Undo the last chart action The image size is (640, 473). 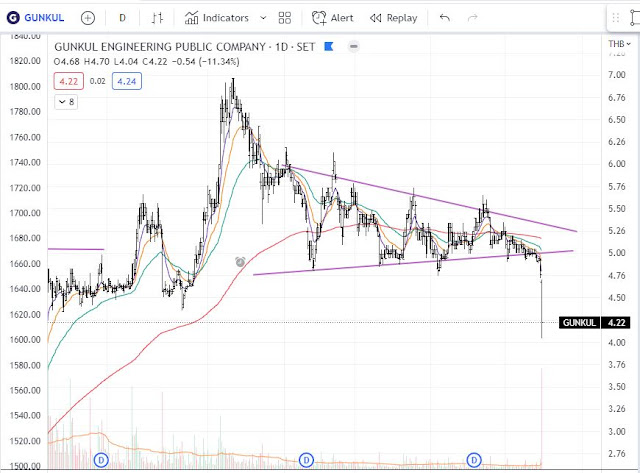coord(444,18)
